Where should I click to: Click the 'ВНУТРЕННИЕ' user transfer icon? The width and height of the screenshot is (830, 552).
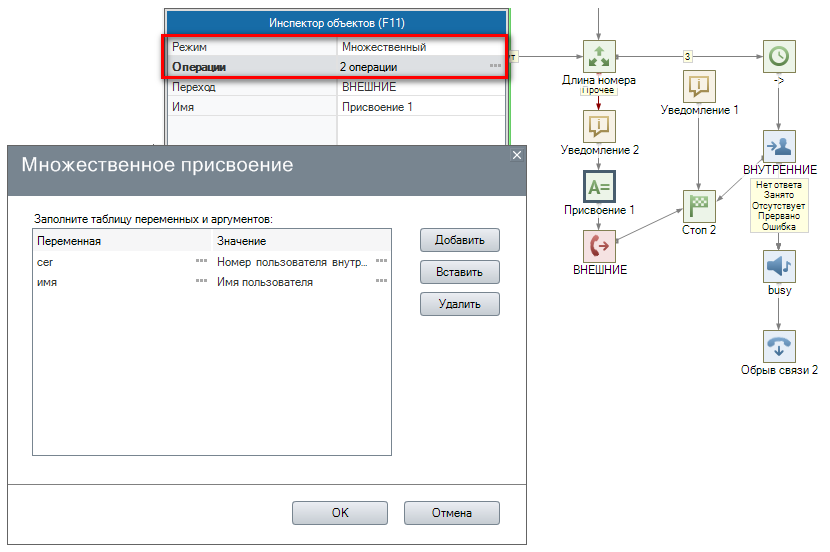779,146
